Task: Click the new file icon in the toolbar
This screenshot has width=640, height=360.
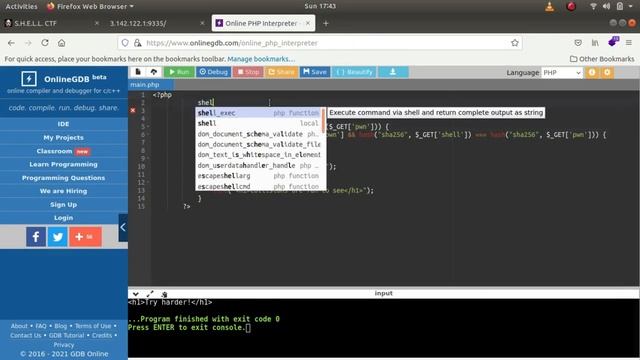Action: click(138, 72)
